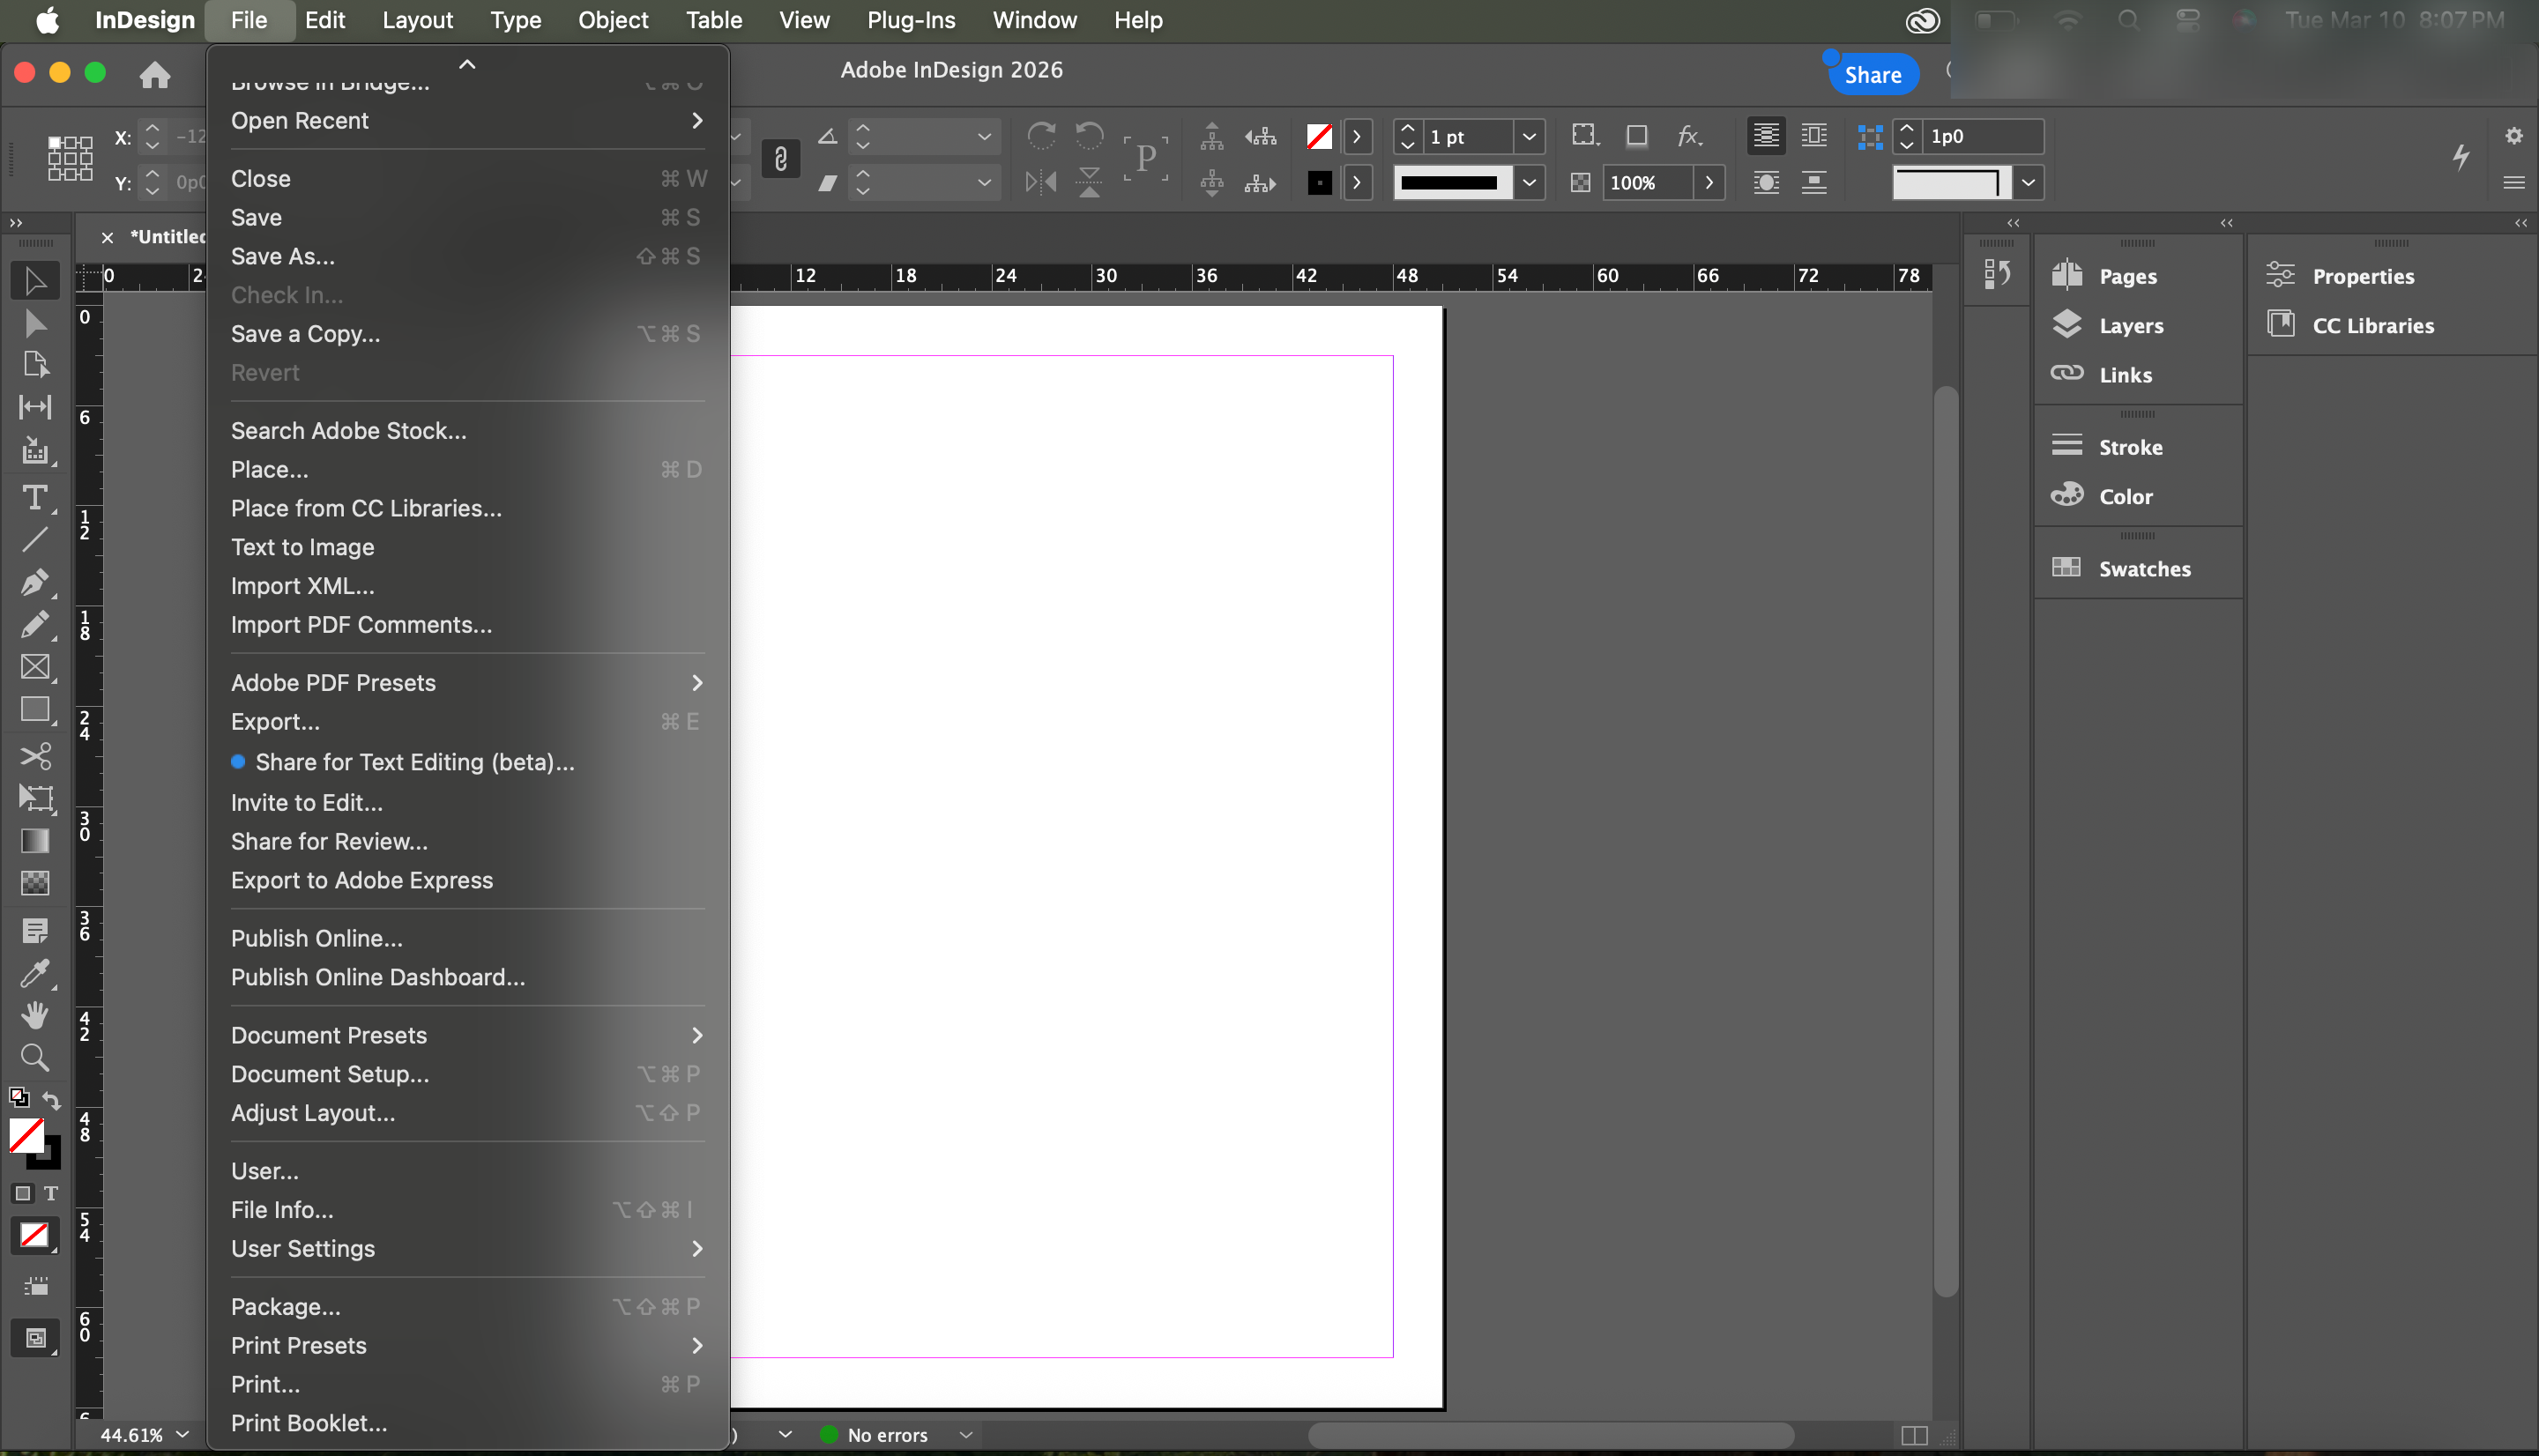This screenshot has height=1456, width=2539.
Task: Select the Type tool in toolbox
Action: (x=34, y=497)
